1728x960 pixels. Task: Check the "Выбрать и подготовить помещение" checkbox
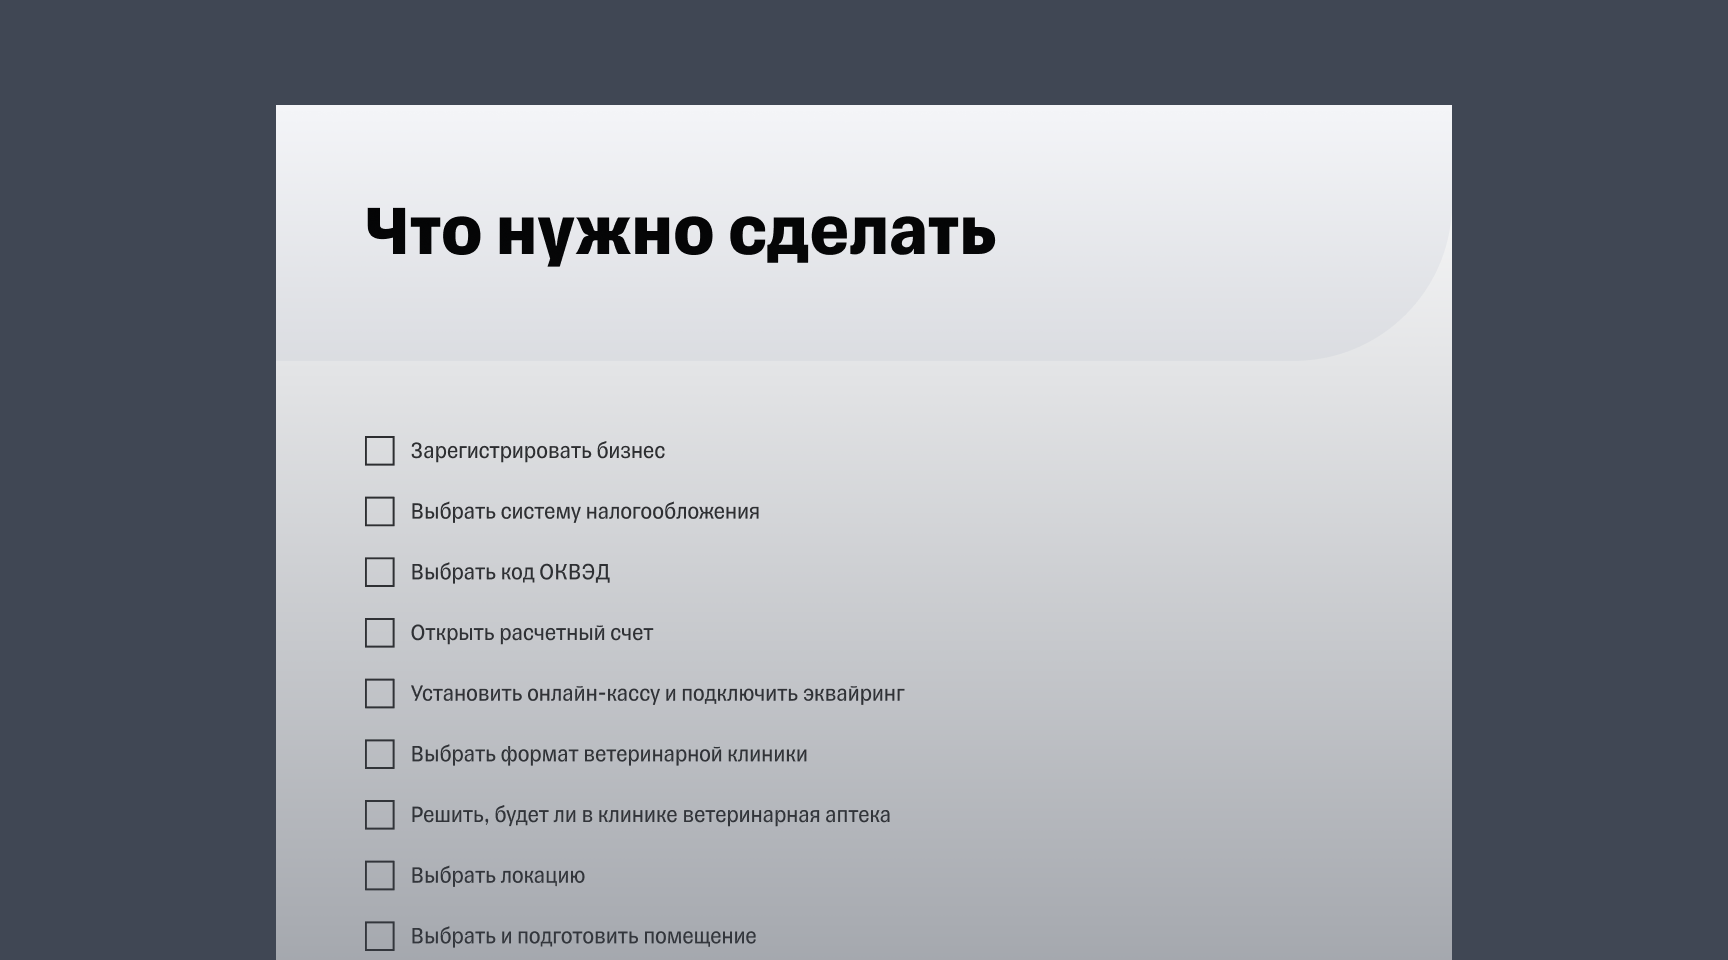click(380, 936)
